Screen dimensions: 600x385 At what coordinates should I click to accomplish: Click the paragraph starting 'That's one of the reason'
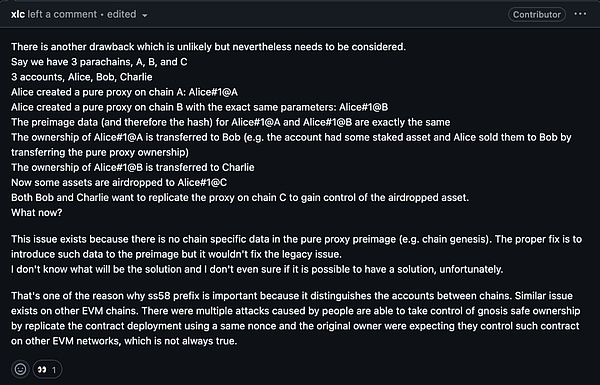(295, 318)
